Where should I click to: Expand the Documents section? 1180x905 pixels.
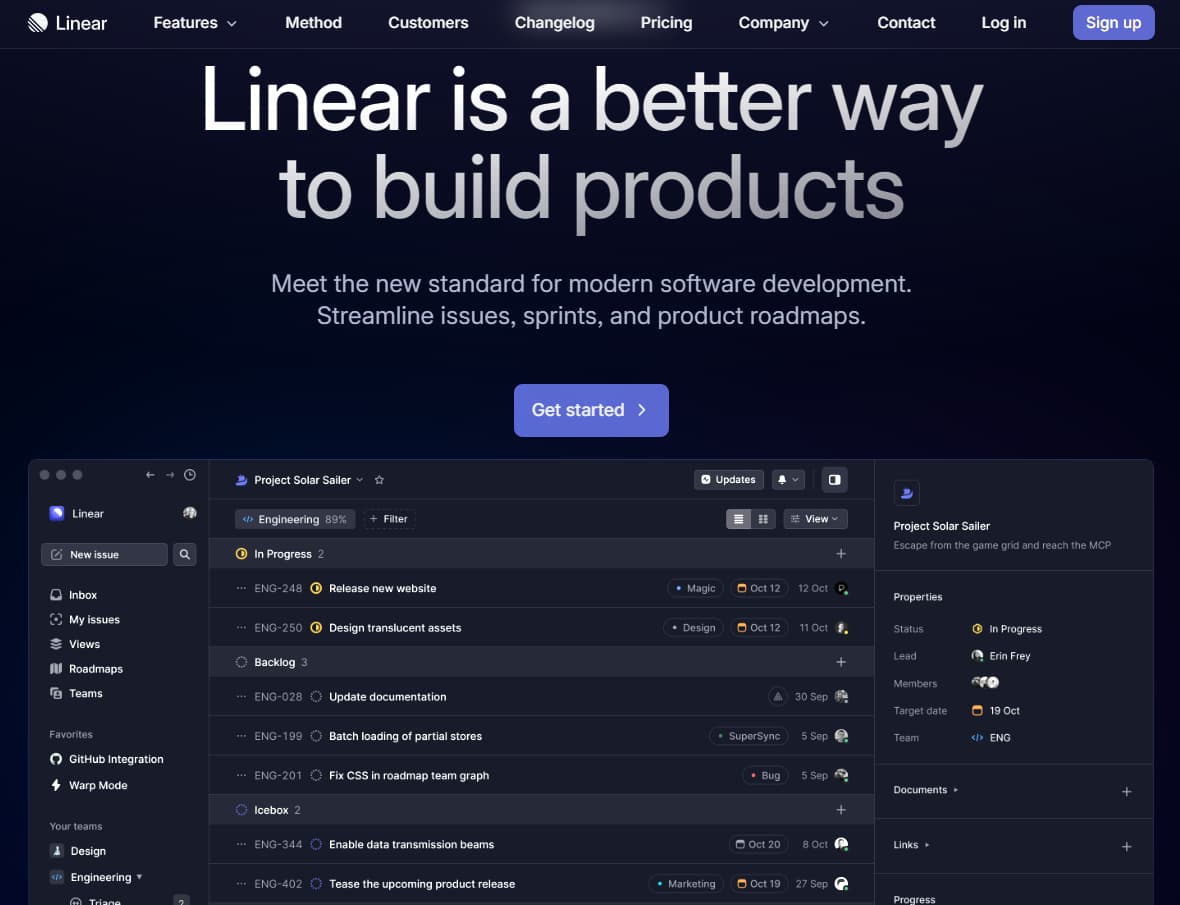pos(926,789)
